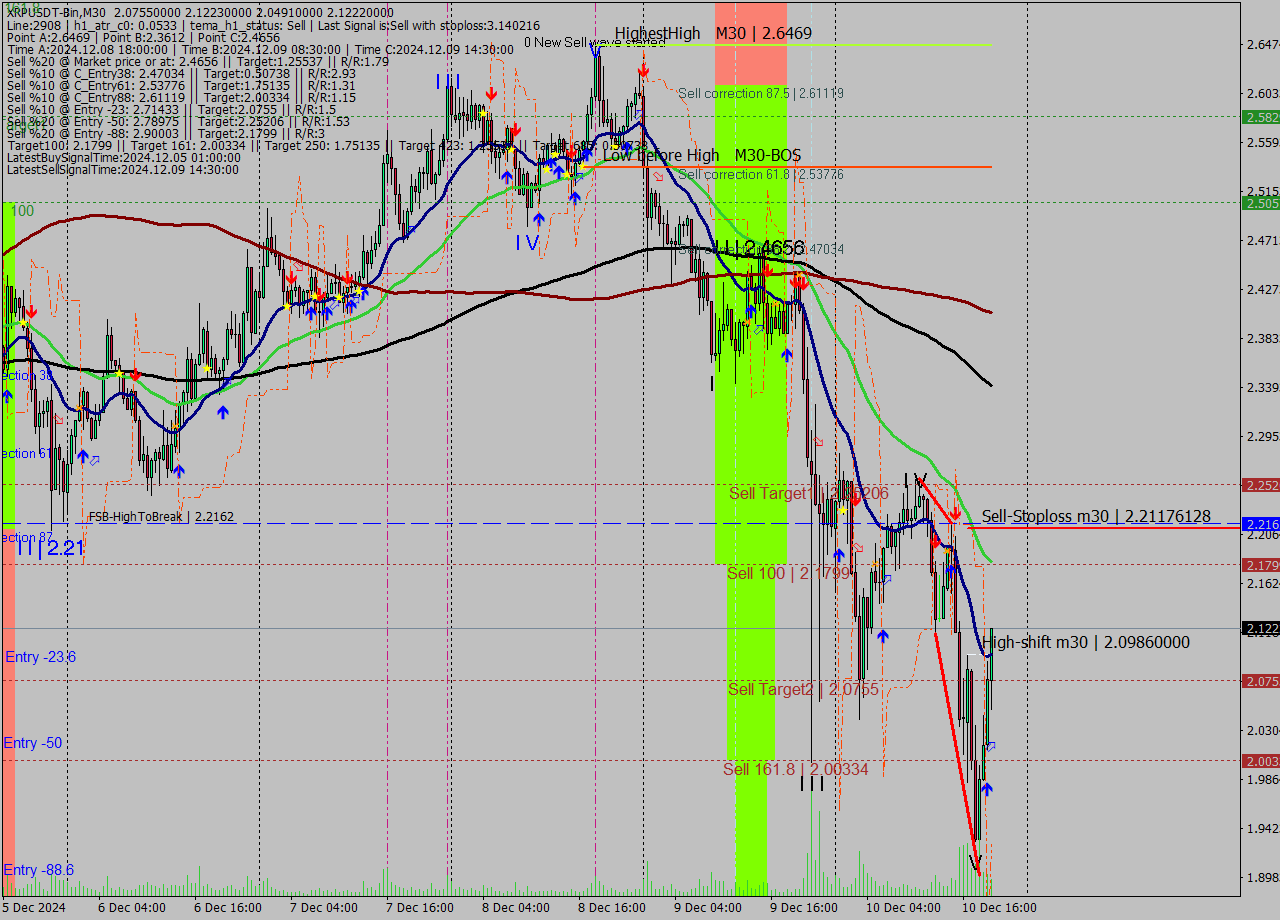Click the 'Sell %10 @ Entry -23' info line
Image resolution: width=1280 pixels, height=920 pixels.
point(171,109)
